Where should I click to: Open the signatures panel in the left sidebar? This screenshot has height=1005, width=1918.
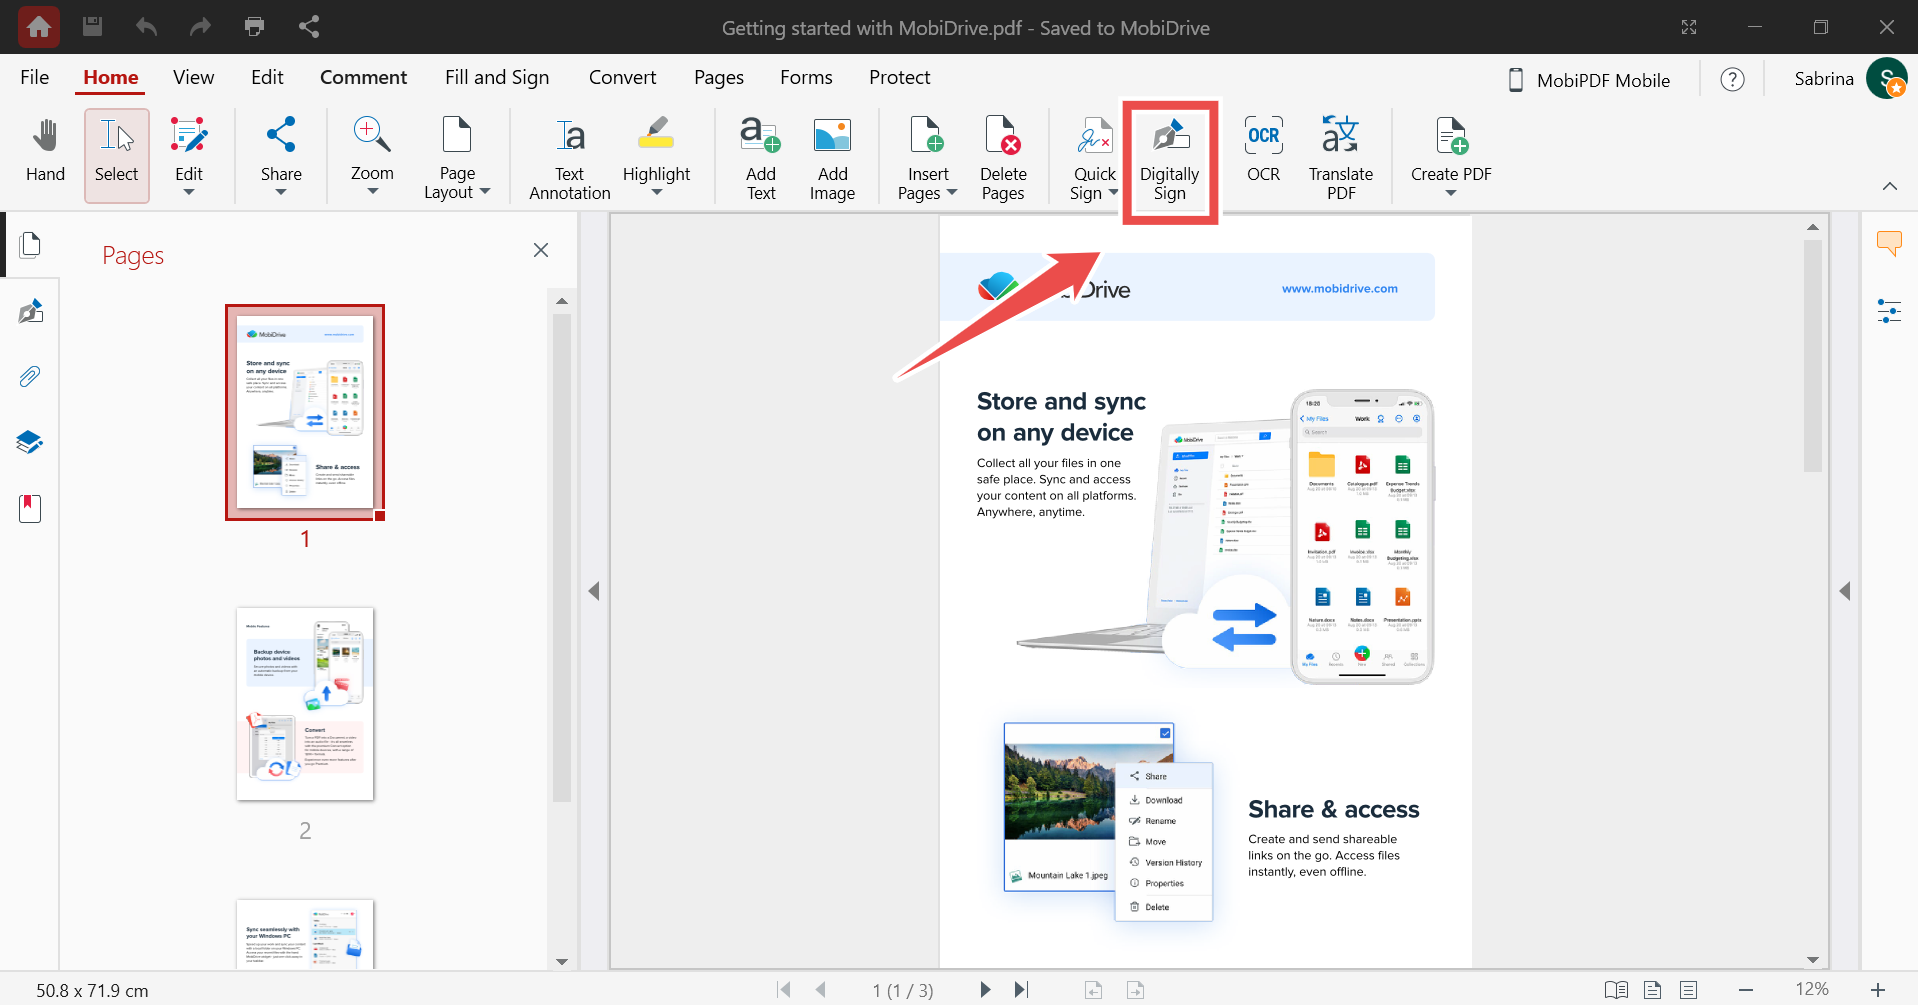pyautogui.click(x=30, y=312)
